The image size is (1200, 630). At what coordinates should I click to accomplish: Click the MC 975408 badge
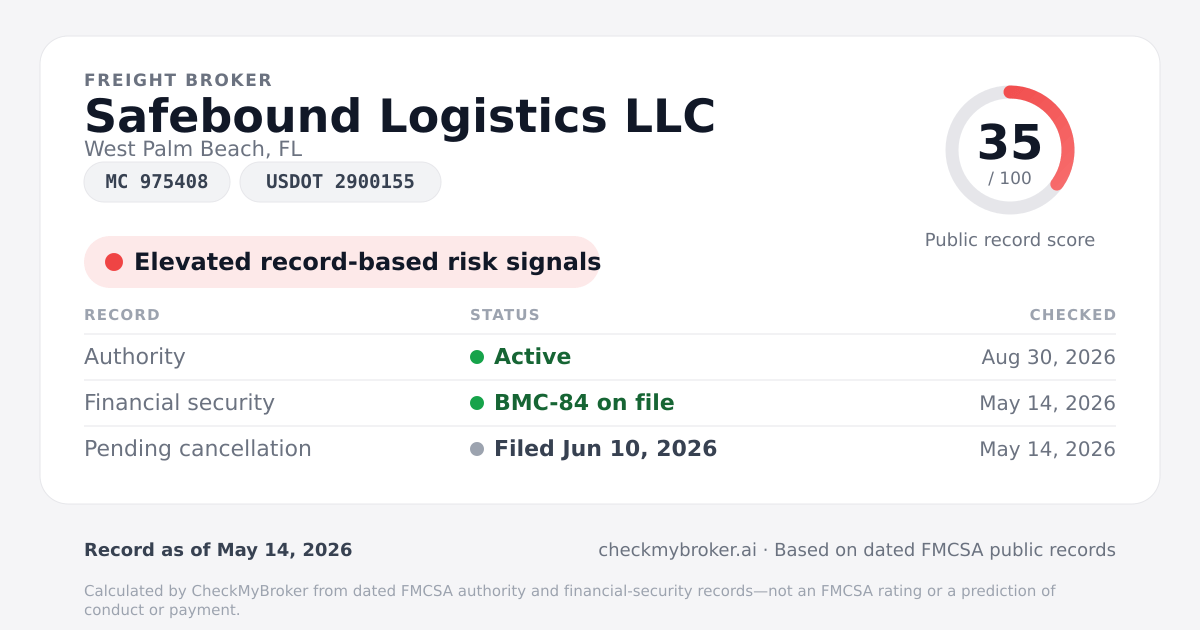click(157, 182)
